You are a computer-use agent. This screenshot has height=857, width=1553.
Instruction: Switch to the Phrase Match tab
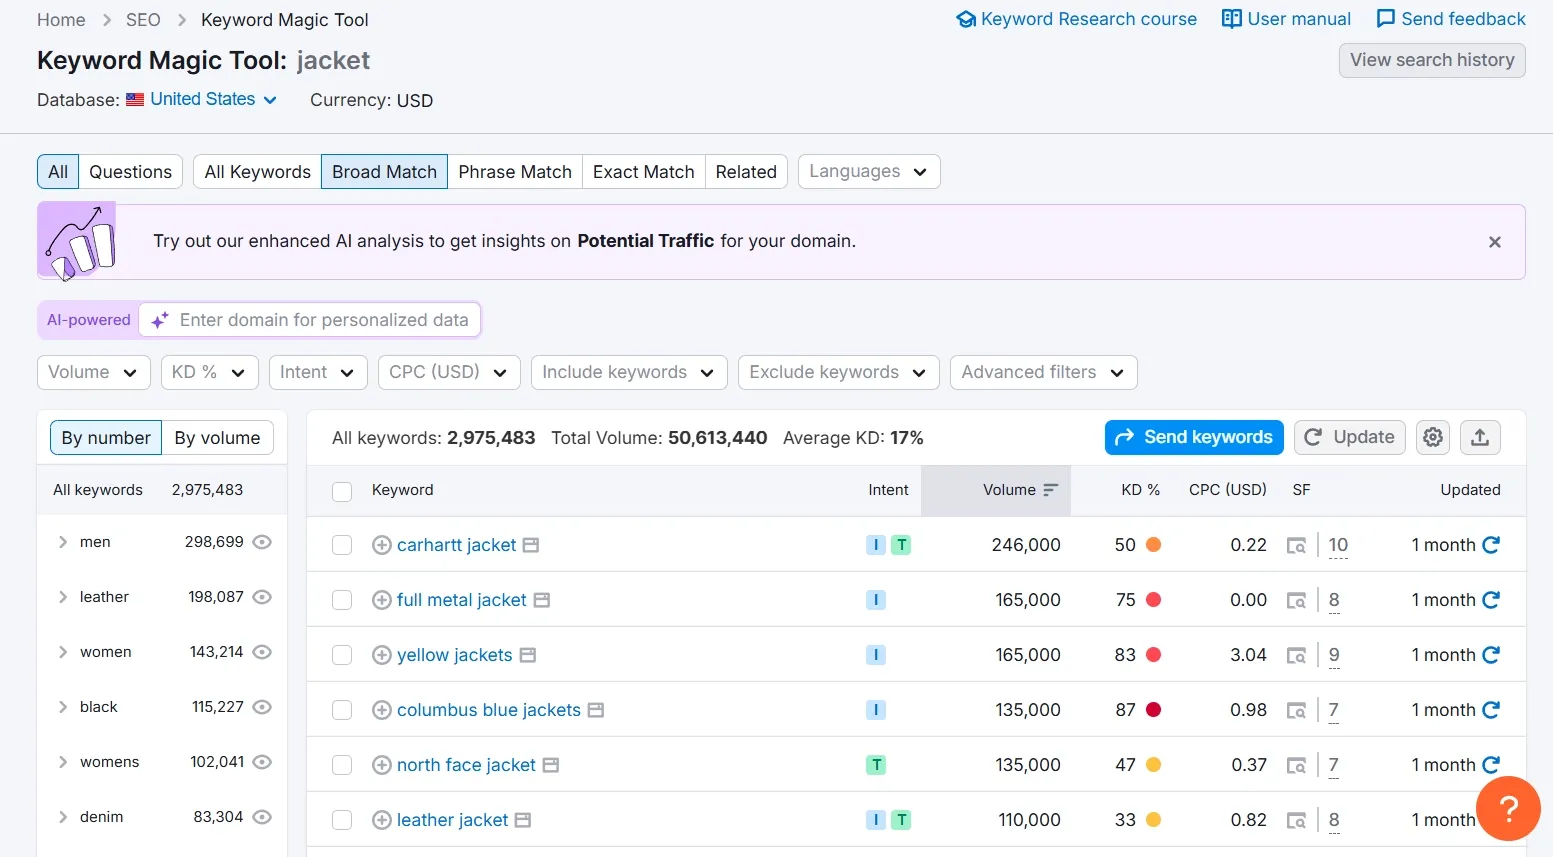pyautogui.click(x=514, y=172)
